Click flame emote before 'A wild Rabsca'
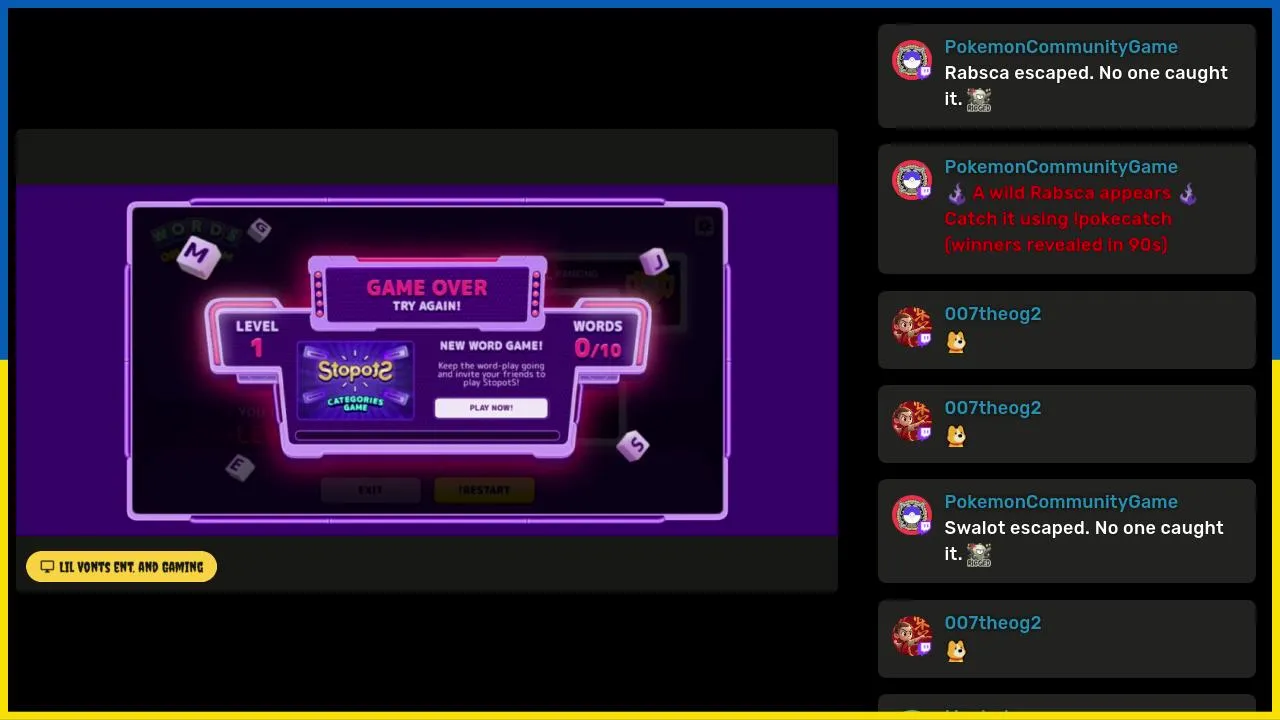 click(957, 194)
